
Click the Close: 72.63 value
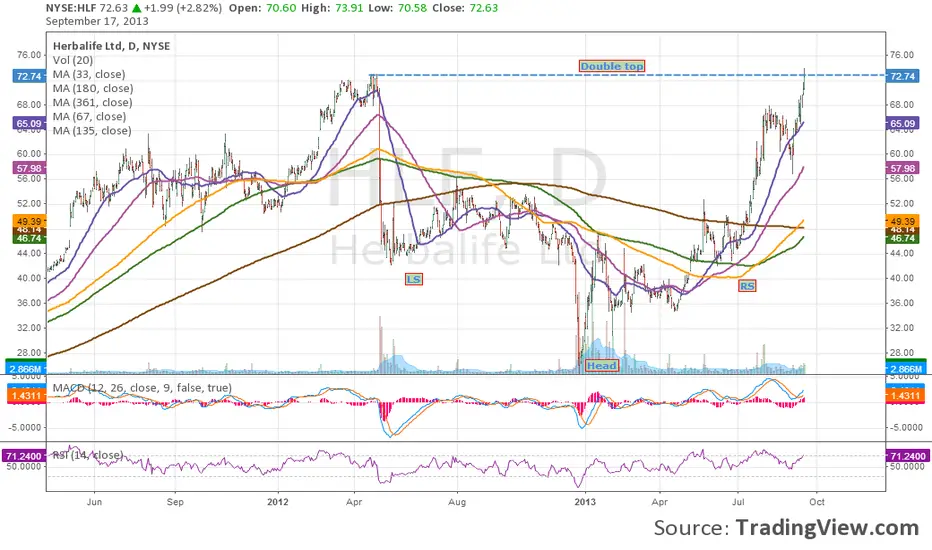[465, 8]
